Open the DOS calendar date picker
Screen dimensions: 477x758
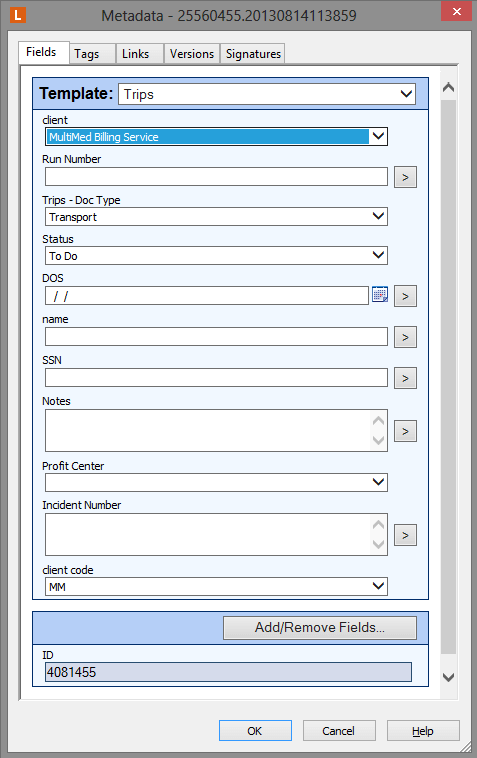click(x=380, y=294)
